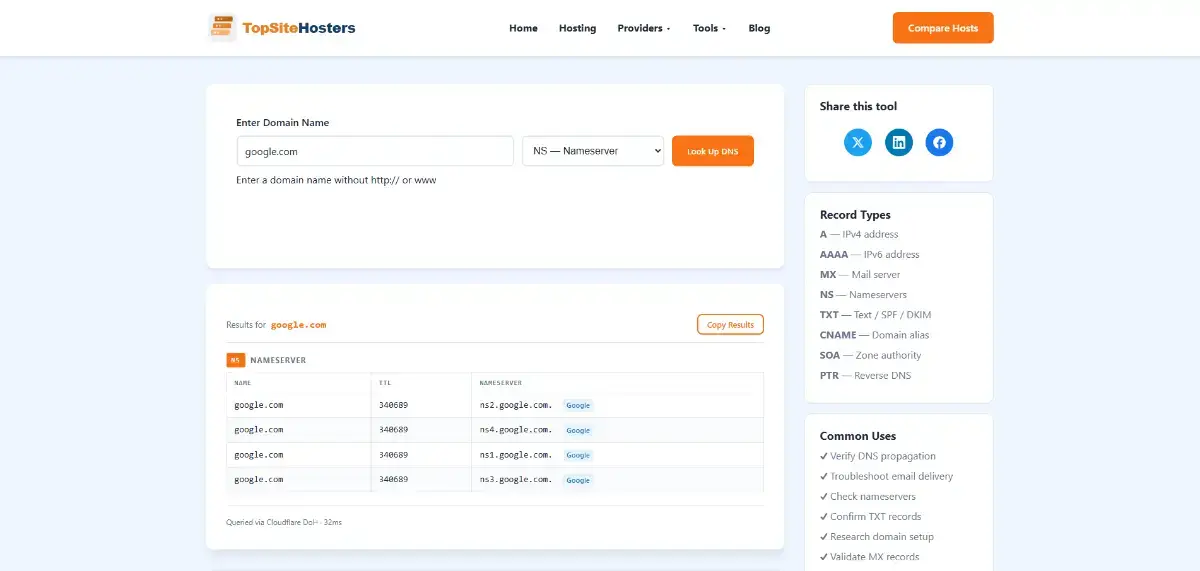This screenshot has height=571, width=1200.
Task: Click the orange NS badge icon
Action: pyautogui.click(x=235, y=360)
